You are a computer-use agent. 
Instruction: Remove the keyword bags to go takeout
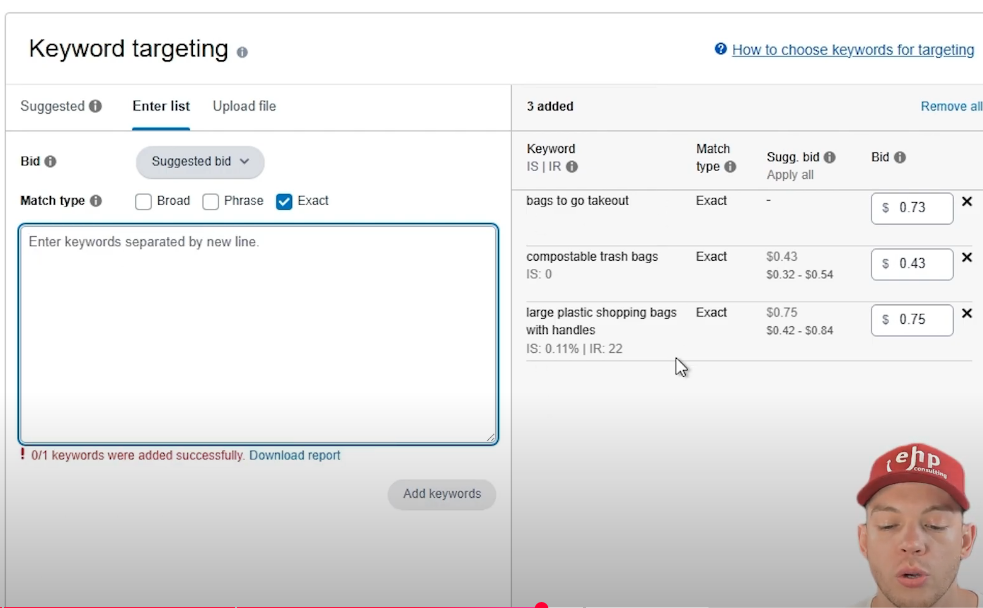[966, 202]
